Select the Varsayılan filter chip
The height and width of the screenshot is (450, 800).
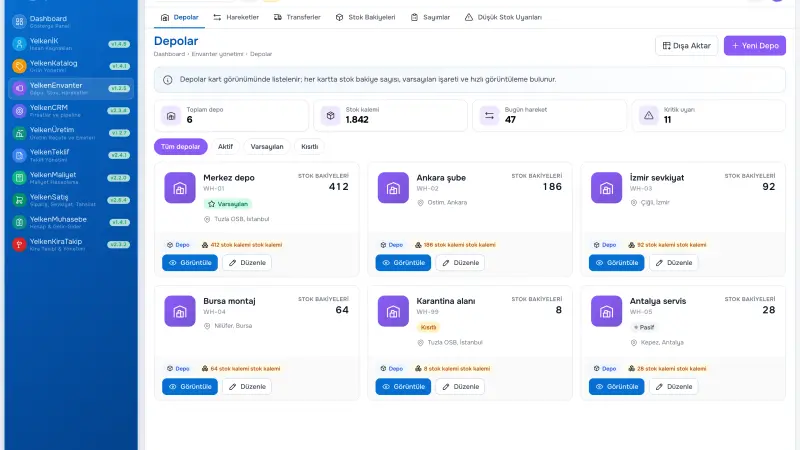(x=267, y=146)
